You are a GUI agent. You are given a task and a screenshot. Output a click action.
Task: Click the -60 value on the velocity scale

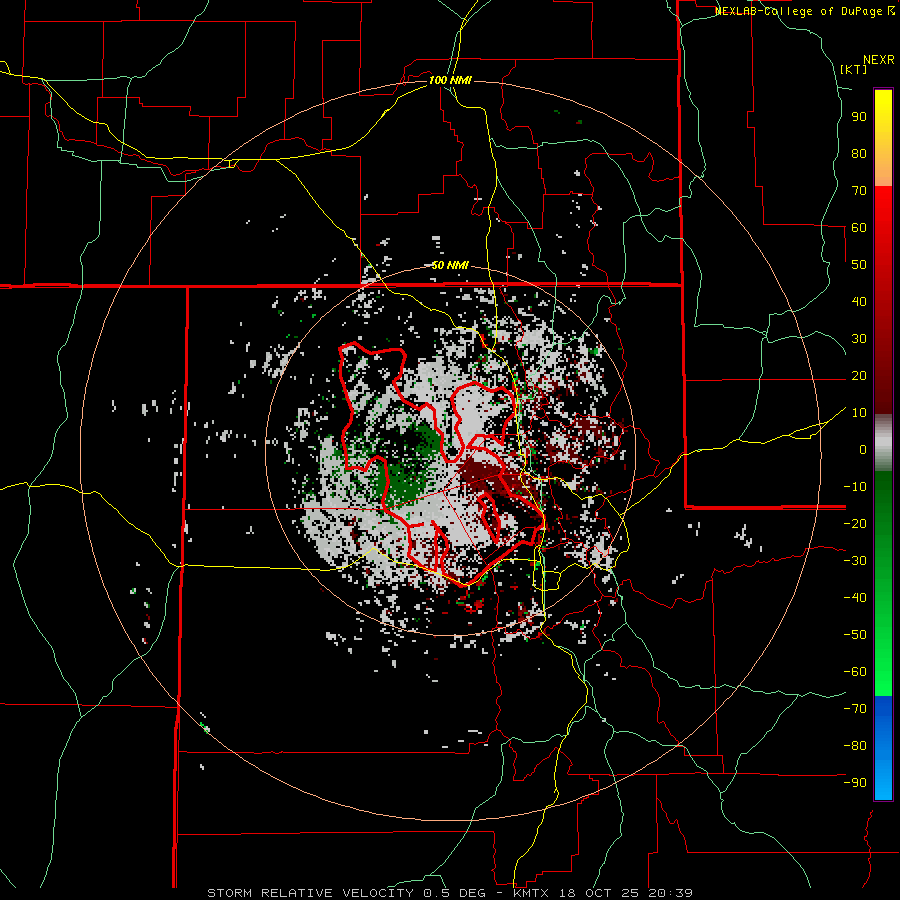click(x=855, y=672)
